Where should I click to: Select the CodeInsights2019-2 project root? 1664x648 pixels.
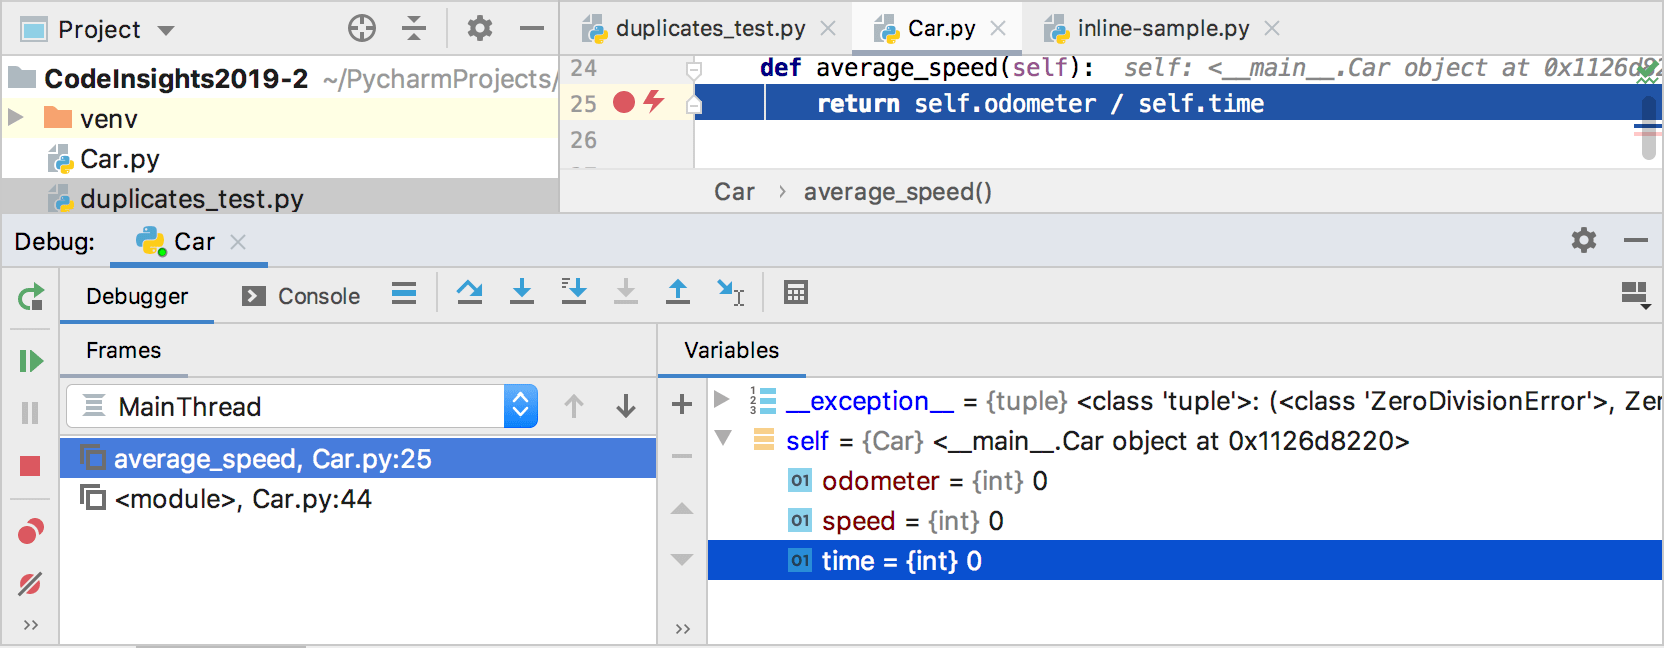click(x=176, y=78)
